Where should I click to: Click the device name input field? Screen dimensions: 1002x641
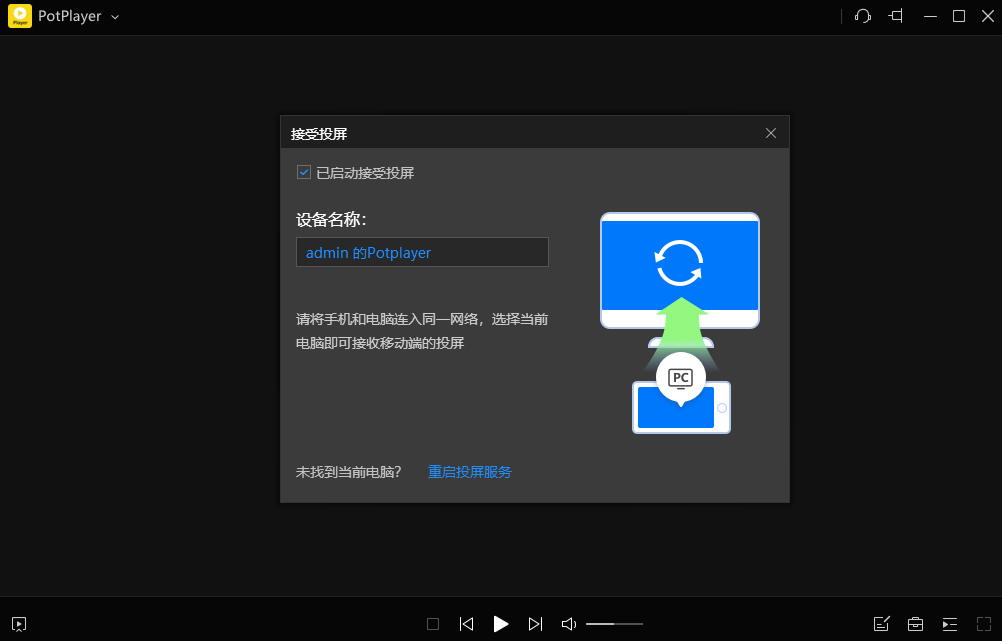tap(422, 252)
